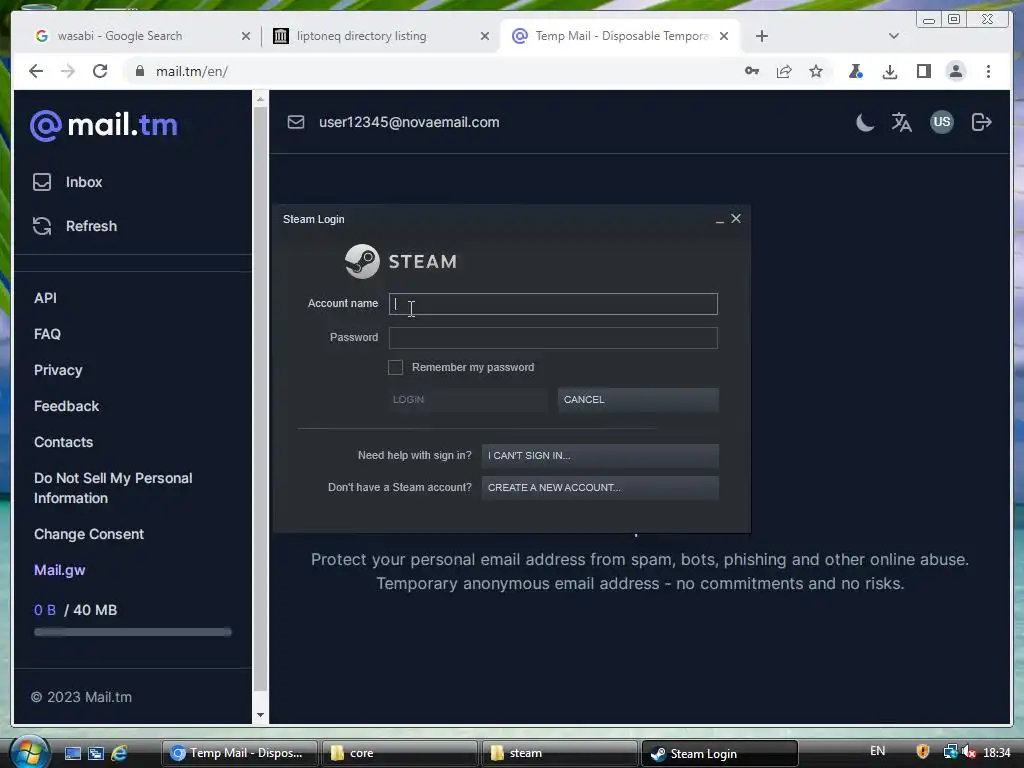Reload the mail.tm page
This screenshot has height=768, width=1024.
pos(100,71)
